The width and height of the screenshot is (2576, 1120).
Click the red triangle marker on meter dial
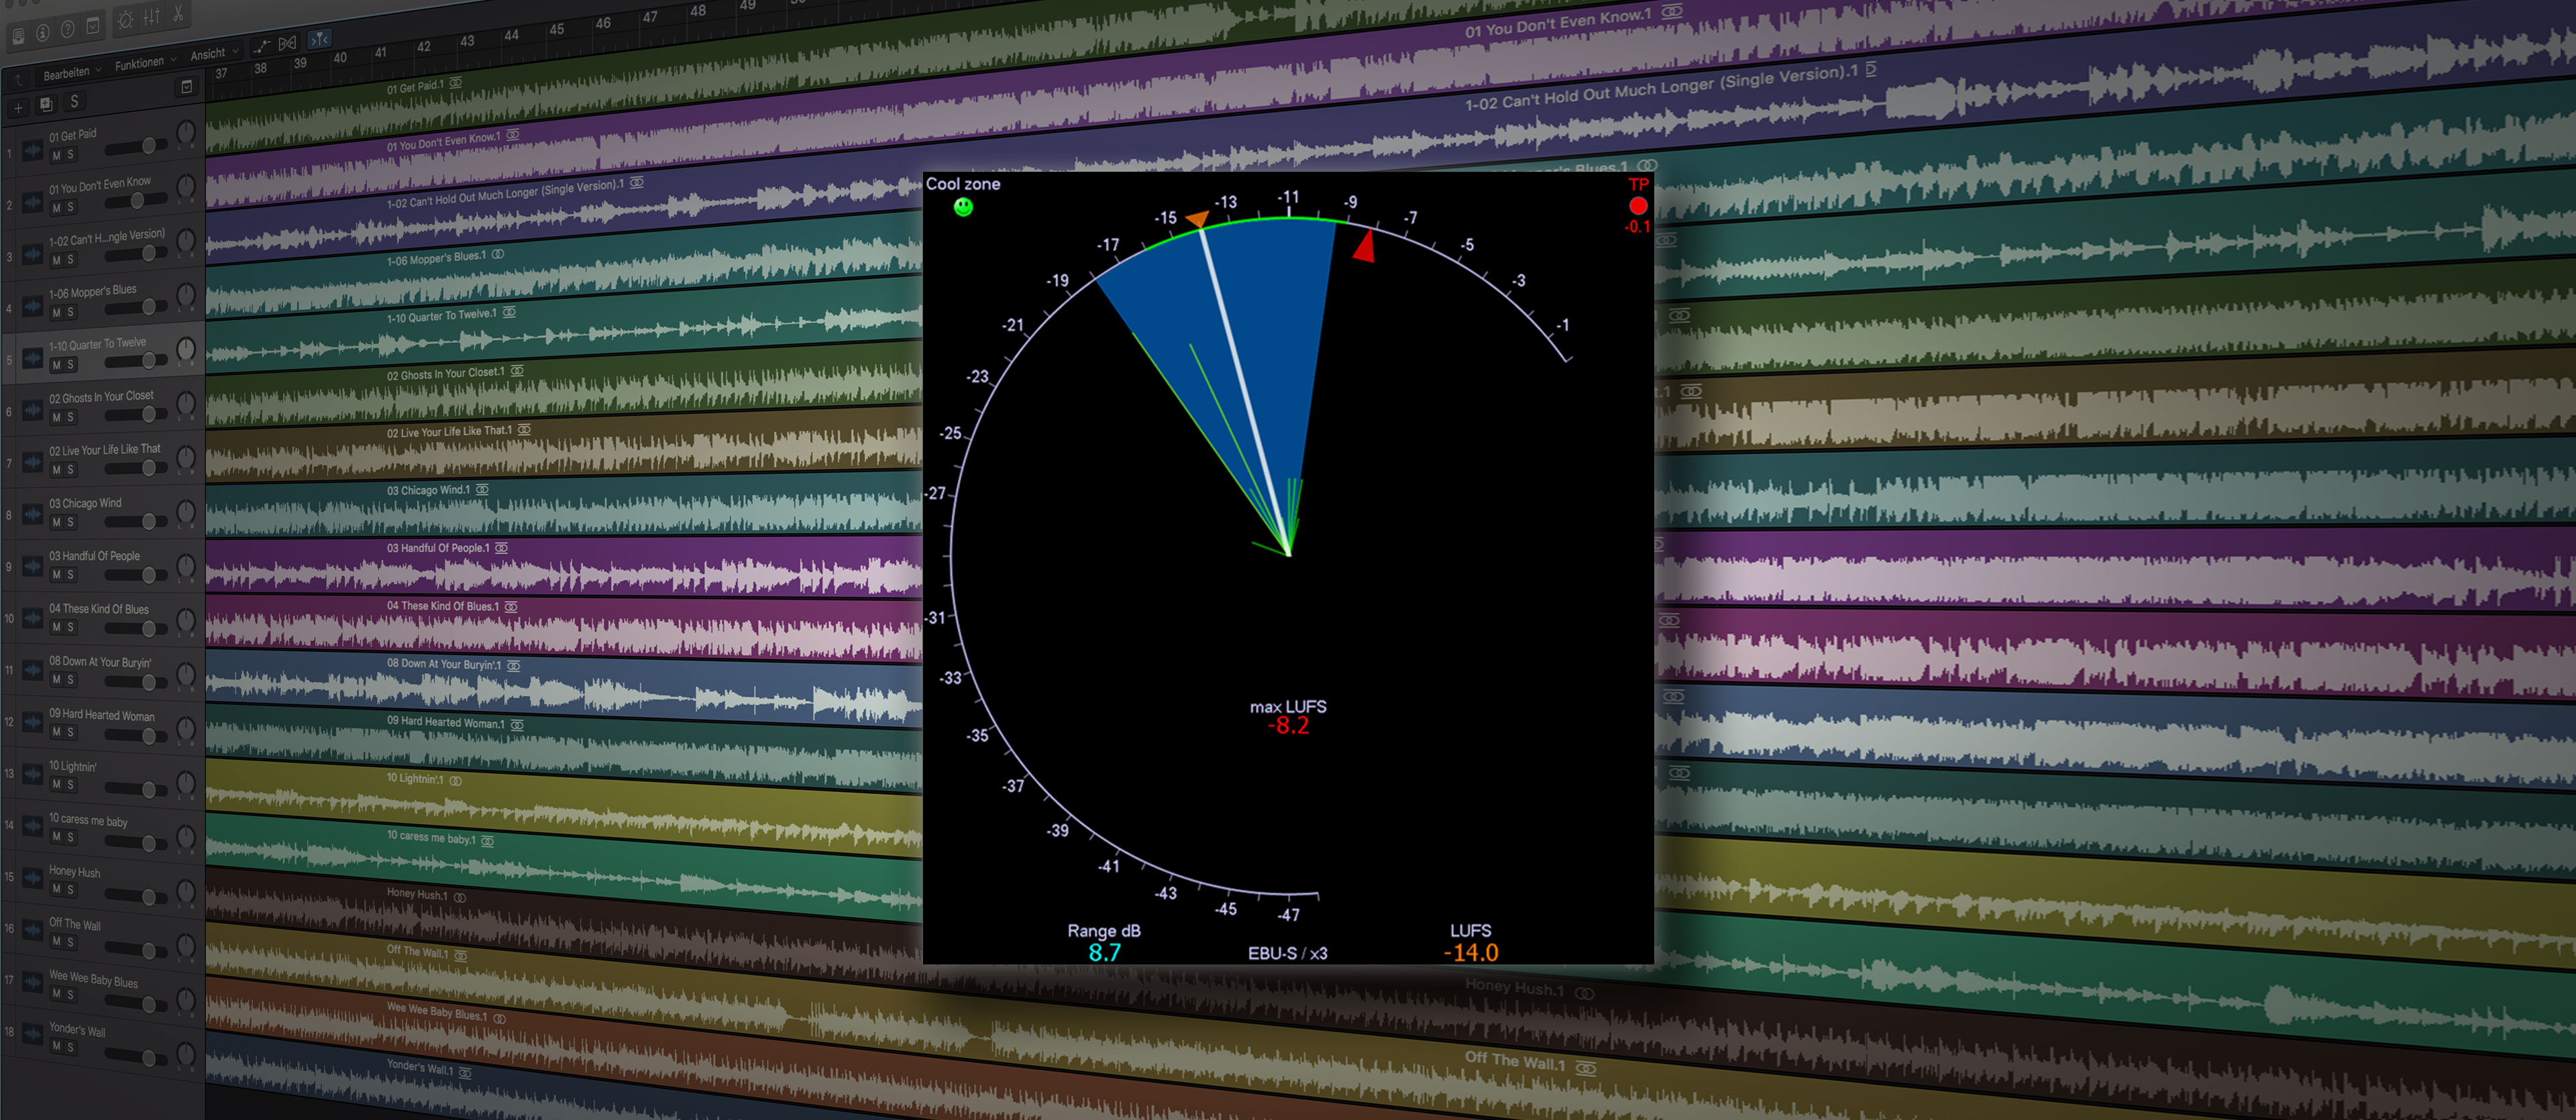(1365, 246)
